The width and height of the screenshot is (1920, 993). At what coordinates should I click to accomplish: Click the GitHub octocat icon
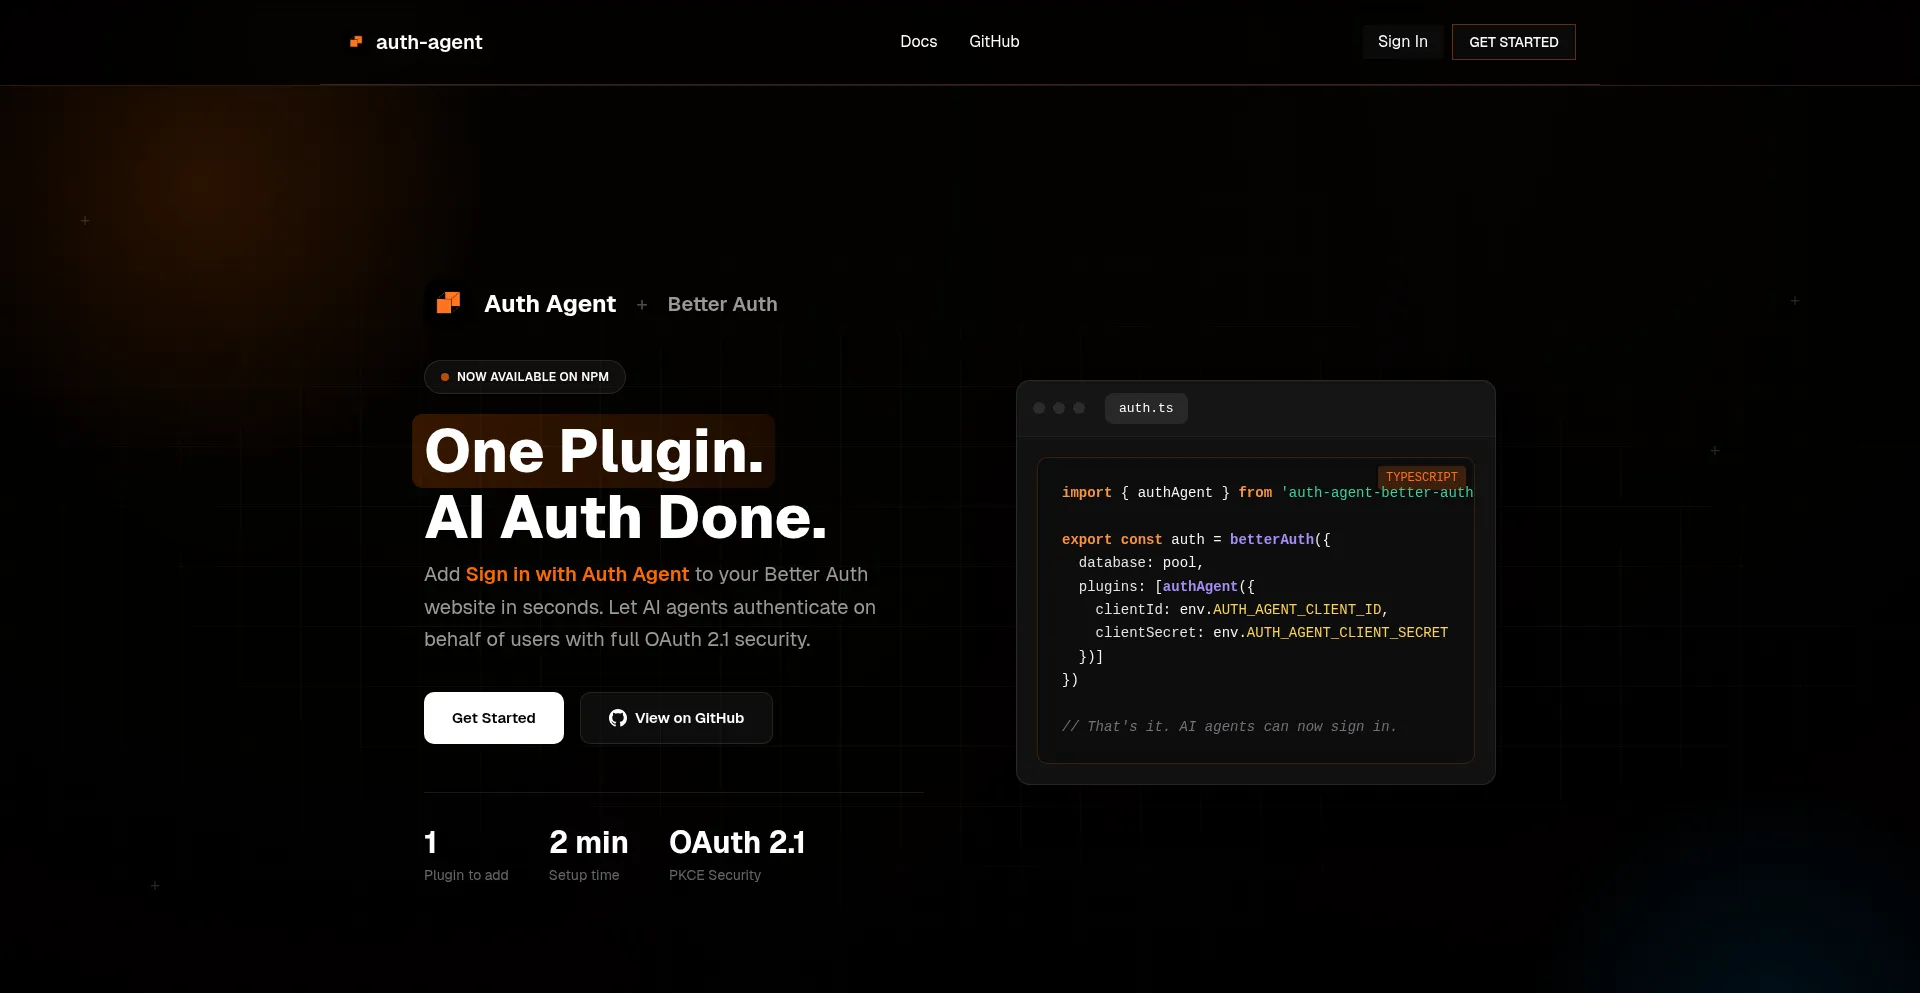[618, 718]
